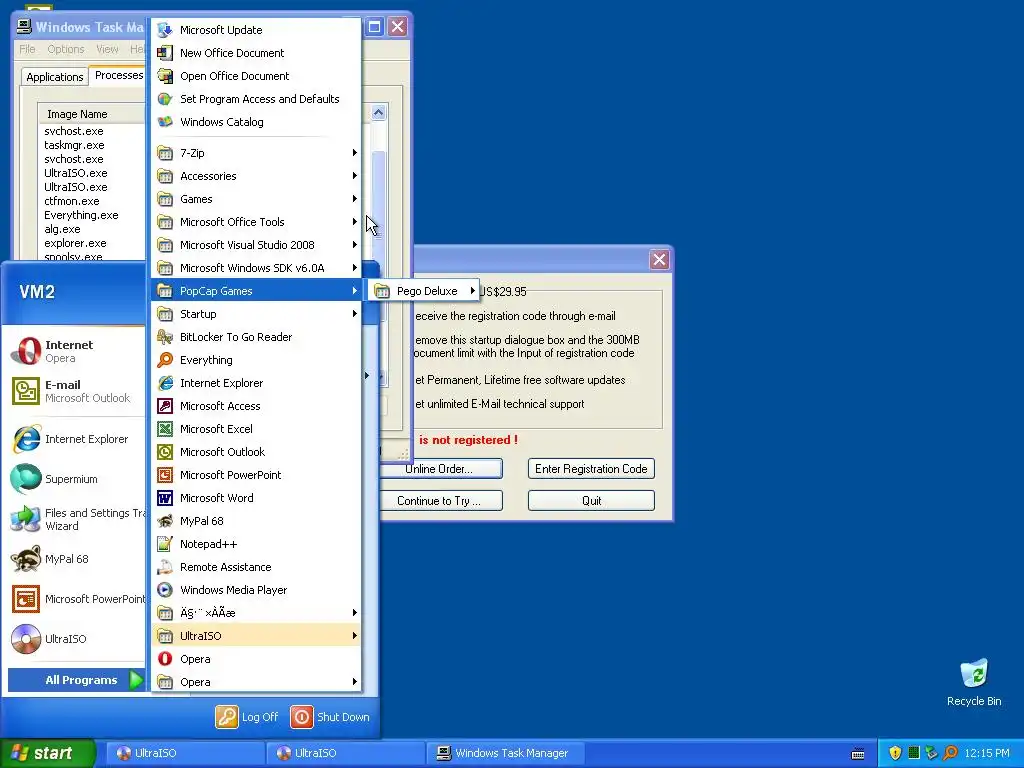This screenshot has width=1024, height=768.
Task: Launch Notepad++
Action: (x=257, y=544)
